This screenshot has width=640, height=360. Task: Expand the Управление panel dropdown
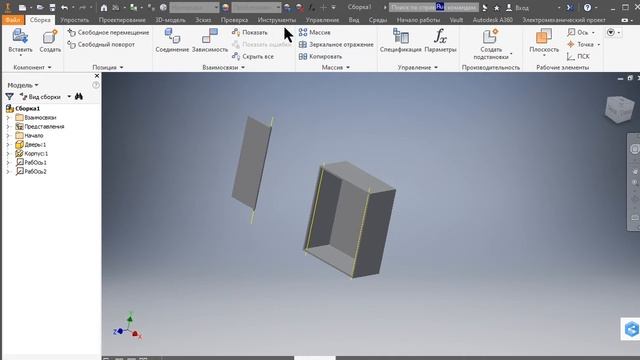[418, 67]
